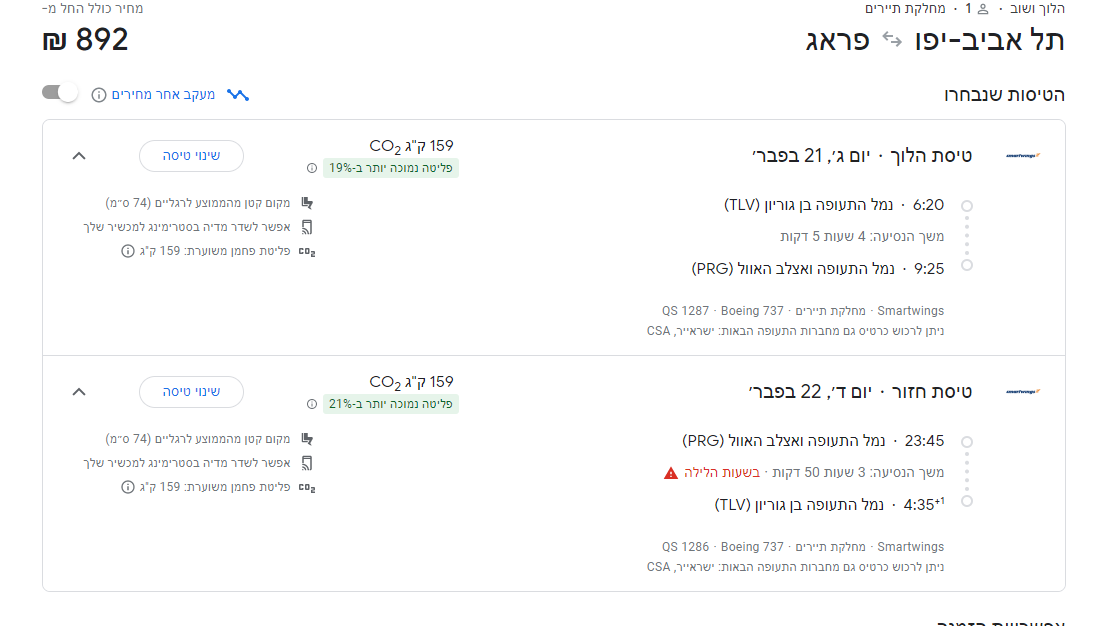
Task: Click the CO2 emissions icon in return flight
Action: tap(307, 487)
